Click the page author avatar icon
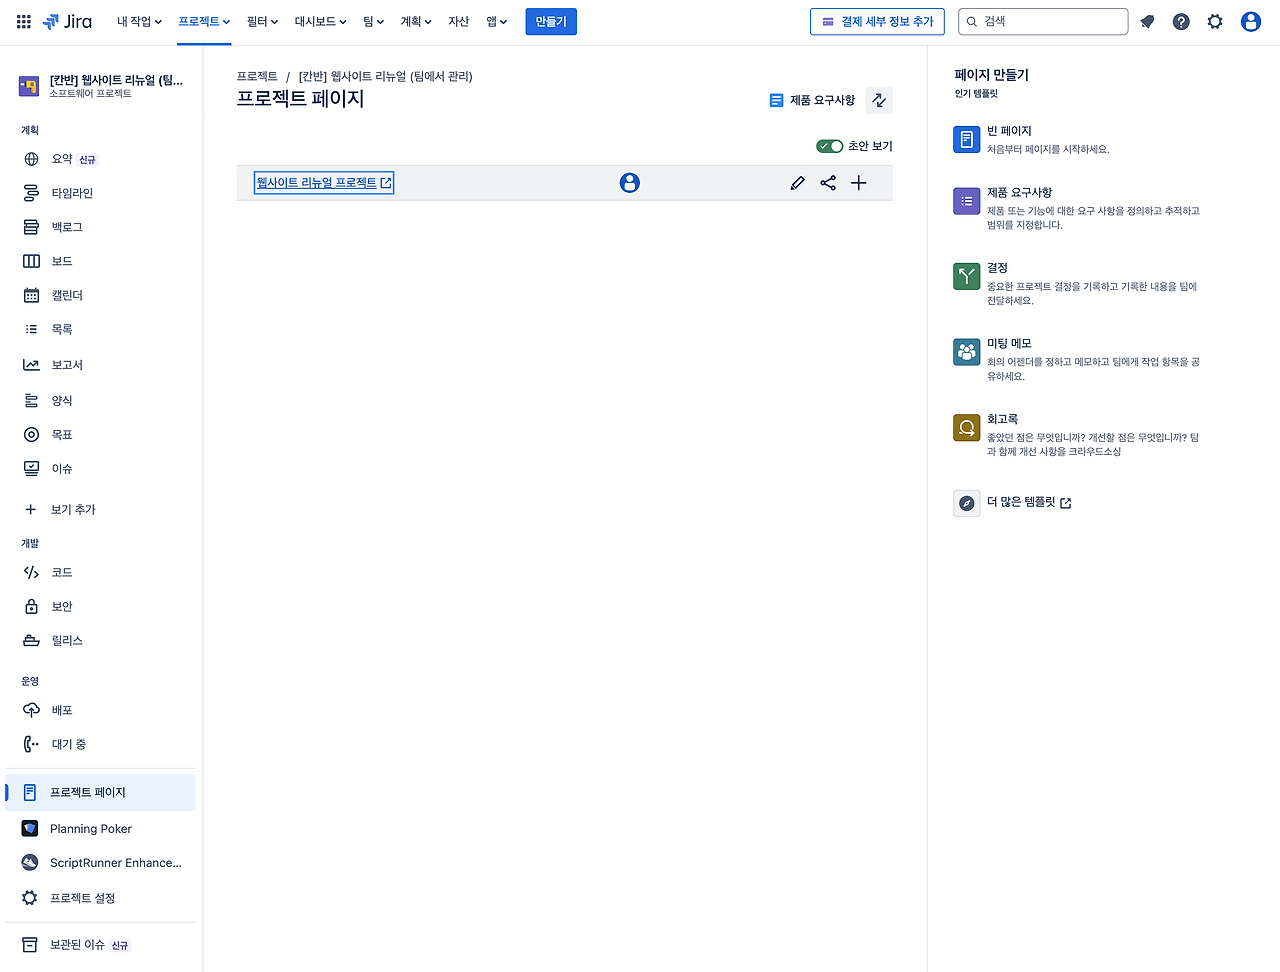 (629, 183)
